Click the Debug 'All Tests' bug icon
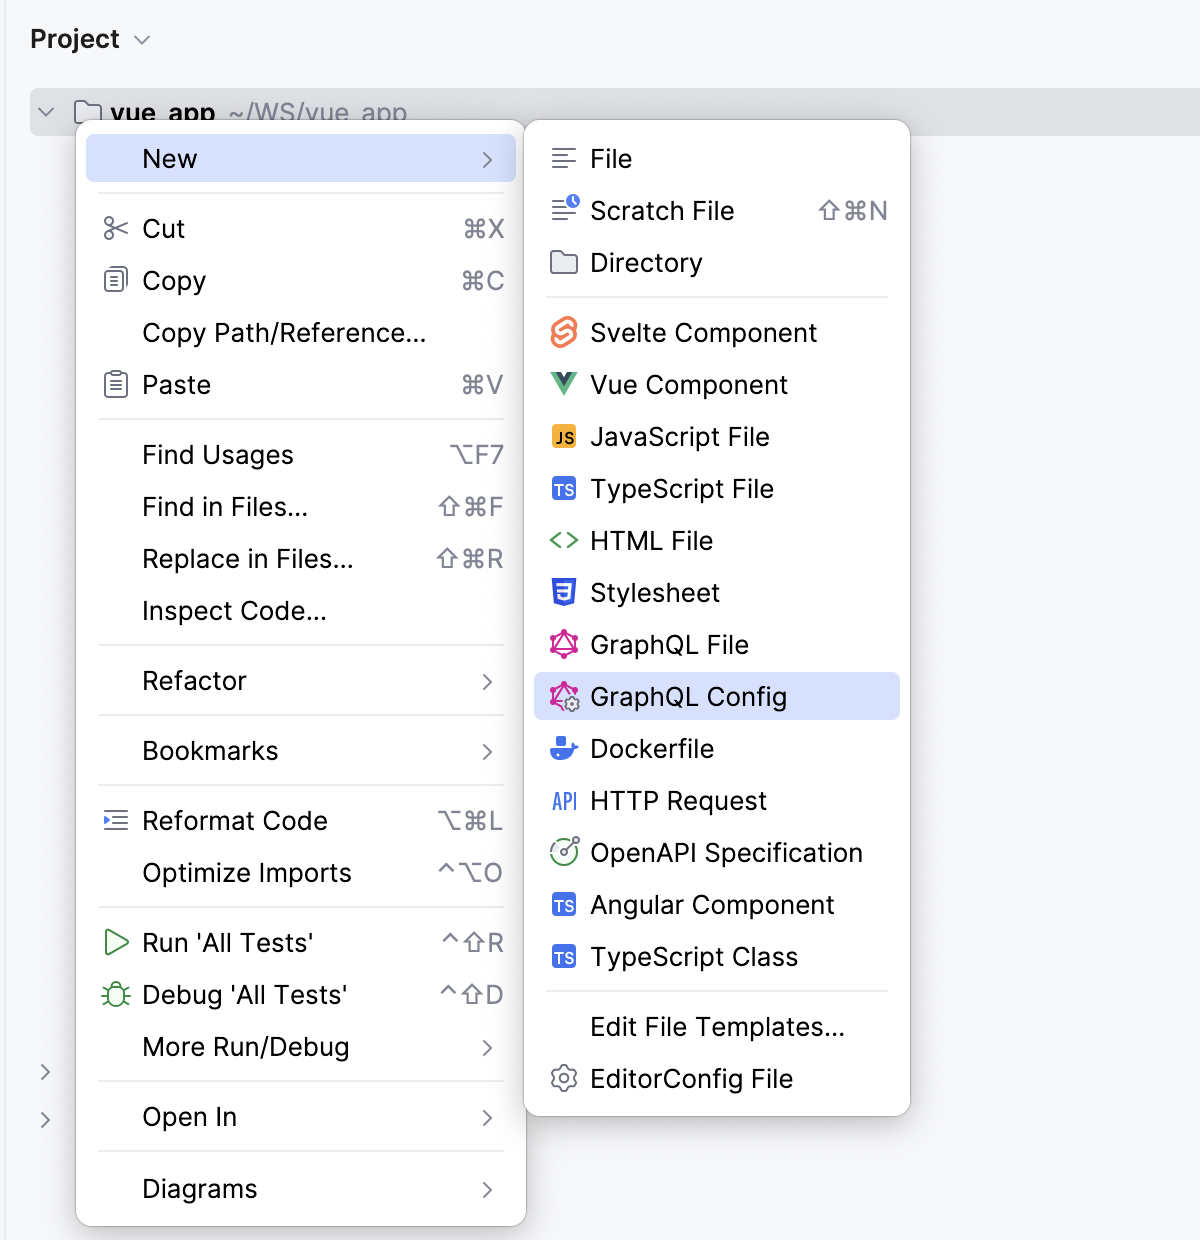The width and height of the screenshot is (1200, 1240). [116, 994]
